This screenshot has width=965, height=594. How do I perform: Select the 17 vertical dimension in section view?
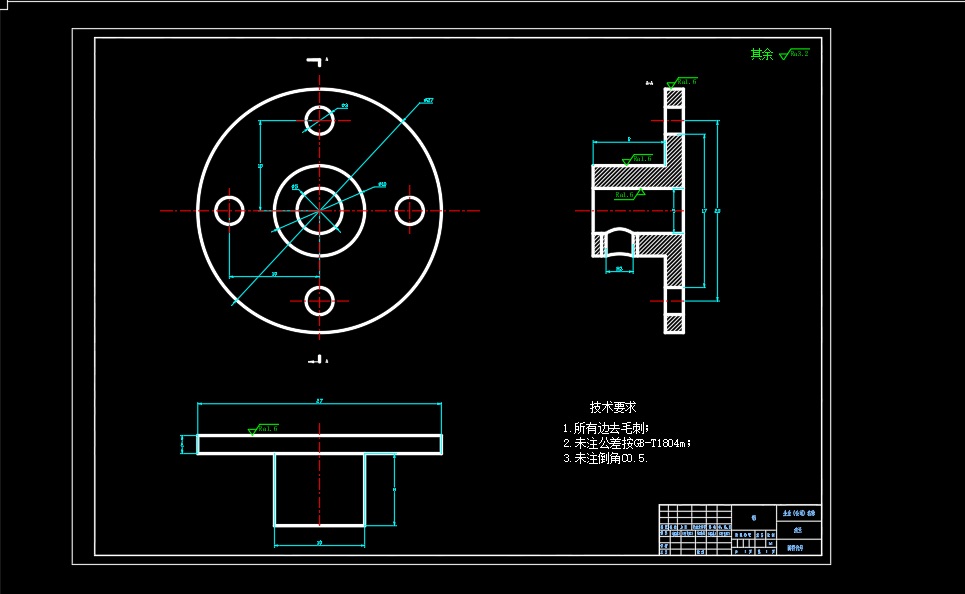(x=703, y=211)
